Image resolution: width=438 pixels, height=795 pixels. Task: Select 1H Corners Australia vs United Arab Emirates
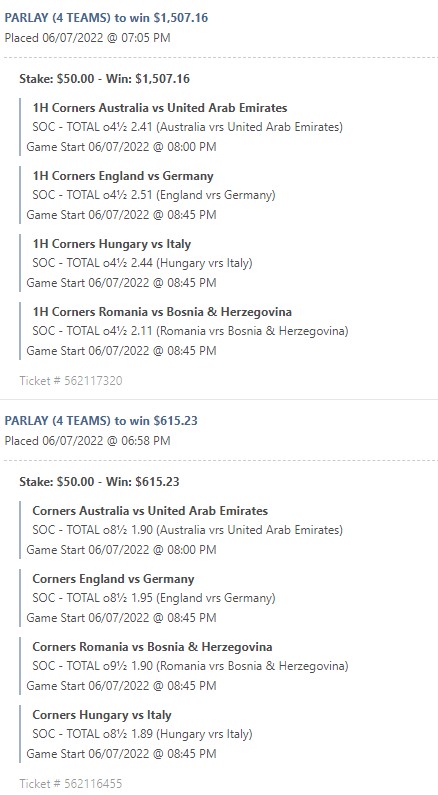160,108
